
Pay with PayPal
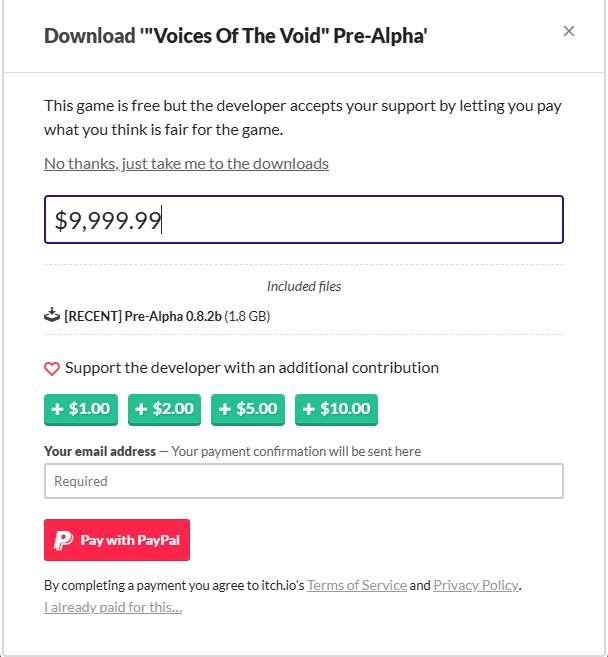tap(117, 540)
